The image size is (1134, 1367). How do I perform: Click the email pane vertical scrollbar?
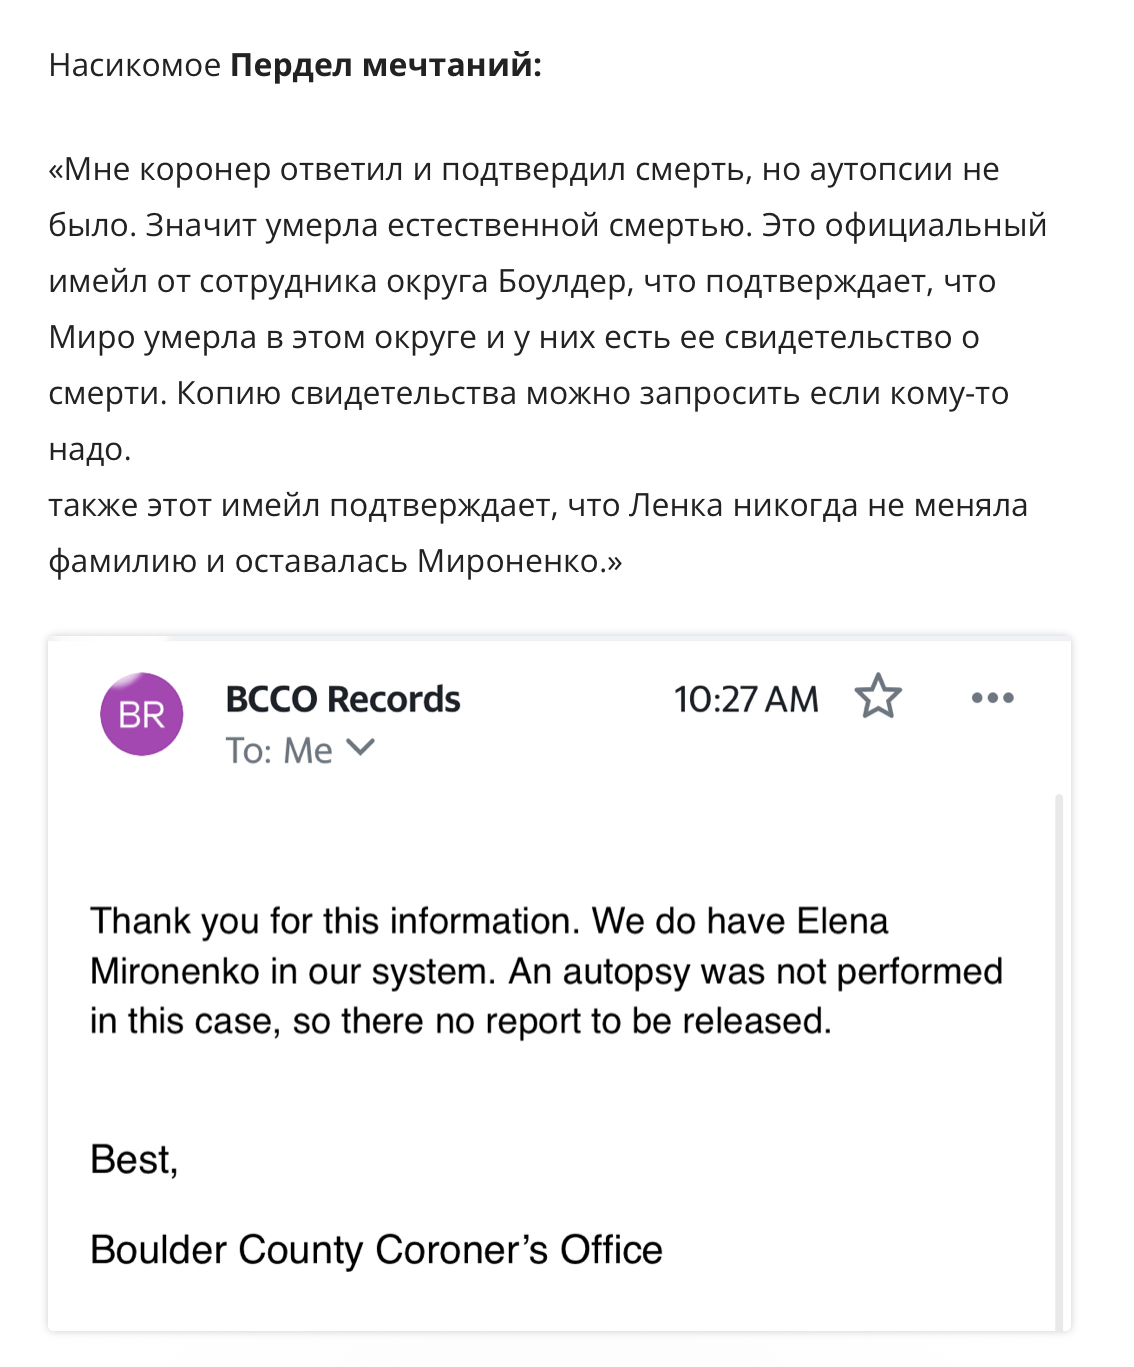pos(1058,1062)
